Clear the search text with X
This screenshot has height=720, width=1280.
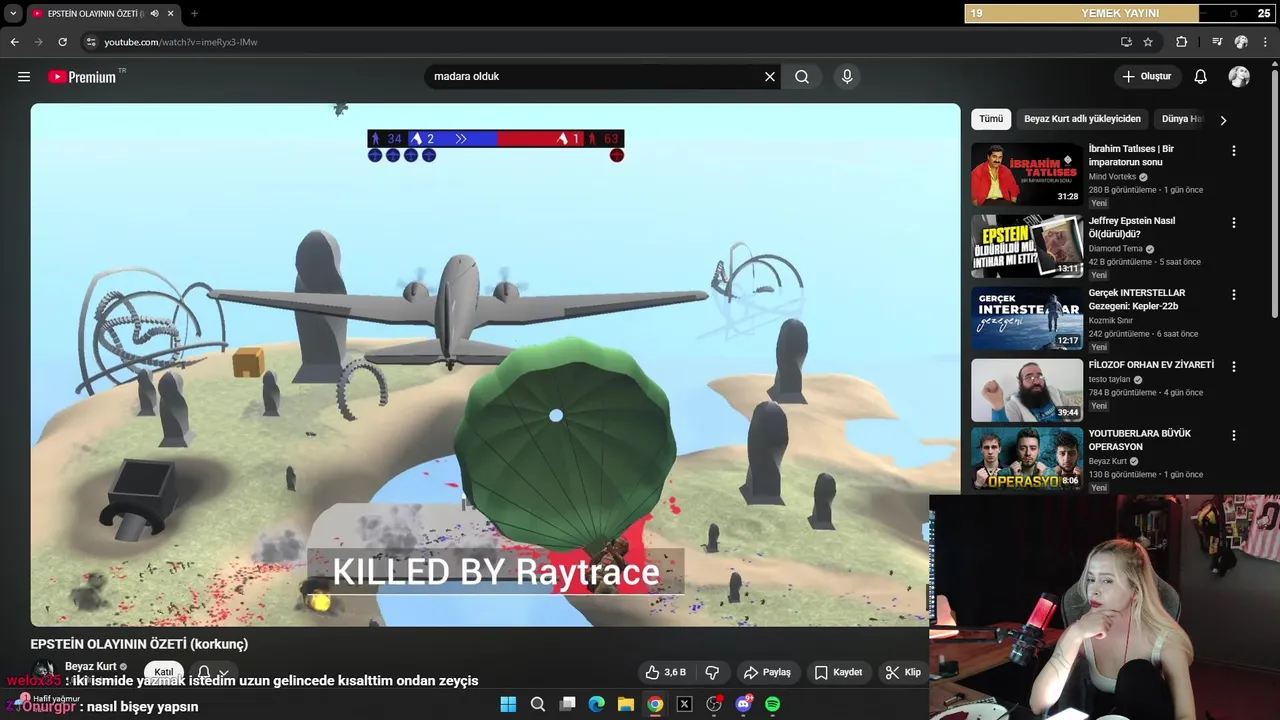770,76
